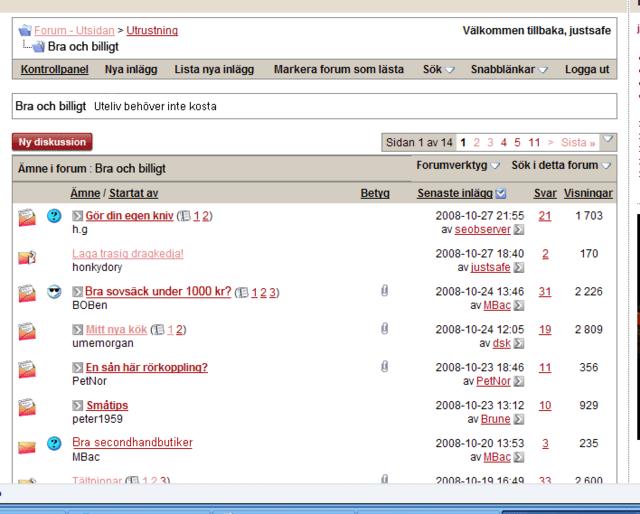Expand 'Sök i detta forum' dropdown
Image resolution: width=640 pixels, height=514 pixels.
[560, 165]
